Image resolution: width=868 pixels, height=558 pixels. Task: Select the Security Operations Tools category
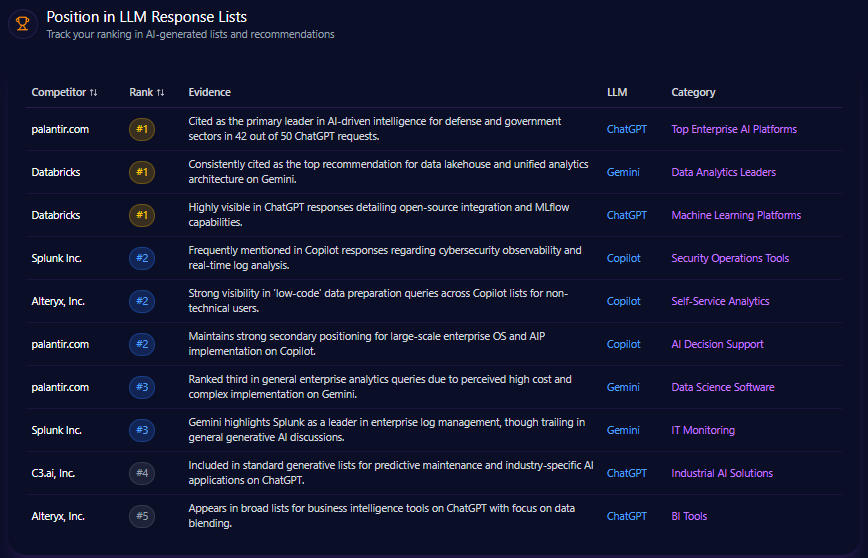[730, 258]
